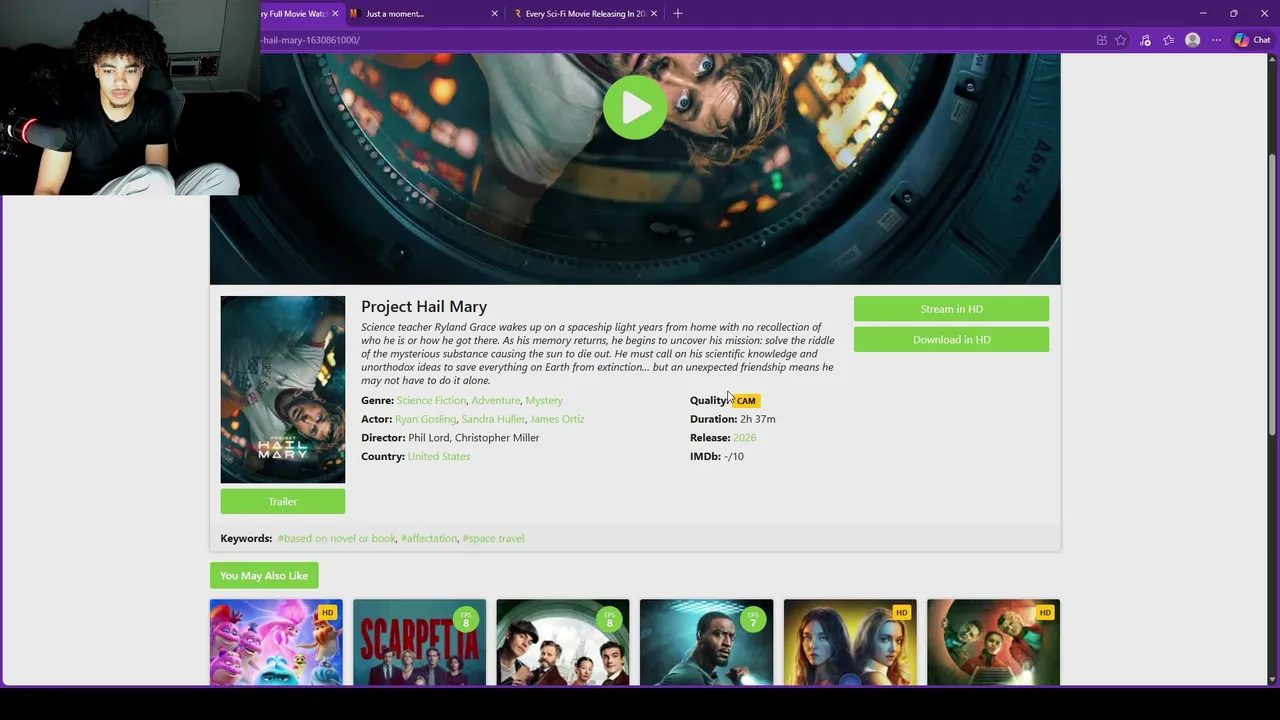
Task: Open the browser profile avatar
Action: coord(1192,40)
